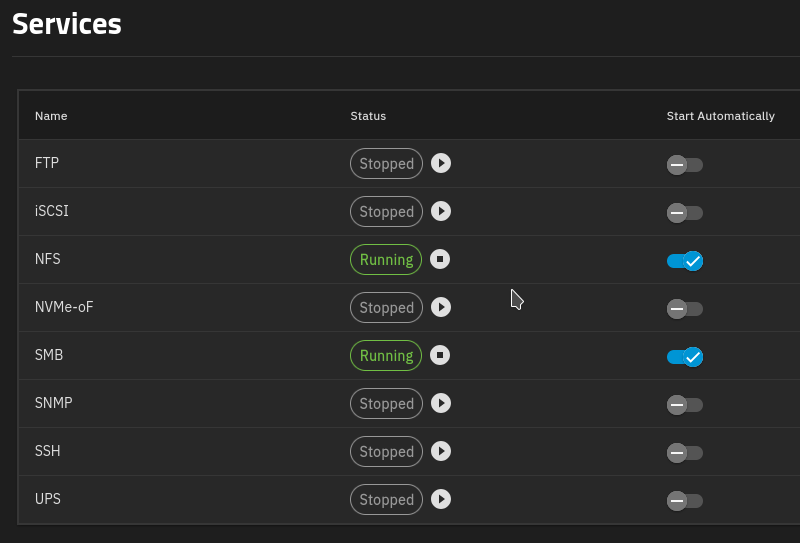Disable NFS automatic start toggle
This screenshot has width=800, height=543.
685,260
